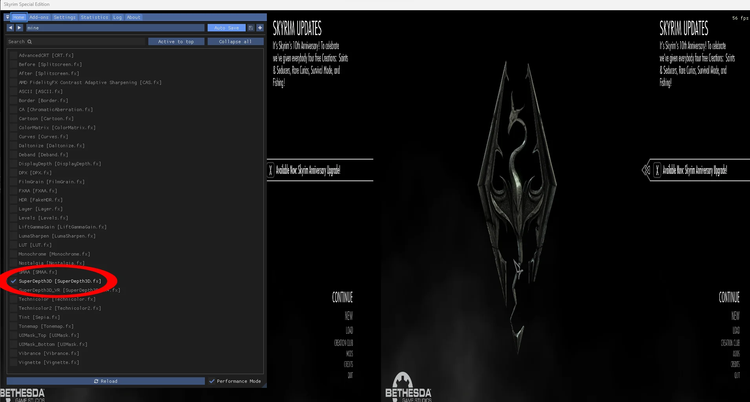Image resolution: width=750 pixels, height=402 pixels.
Task: Enable the Vignette [Vignette.fx] effect
Action: coord(13,362)
